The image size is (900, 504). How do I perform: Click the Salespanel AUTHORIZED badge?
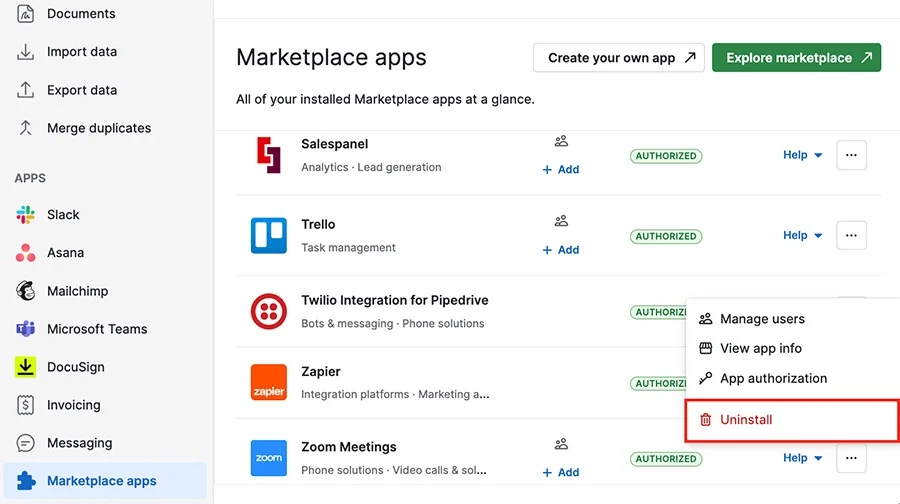tap(666, 156)
